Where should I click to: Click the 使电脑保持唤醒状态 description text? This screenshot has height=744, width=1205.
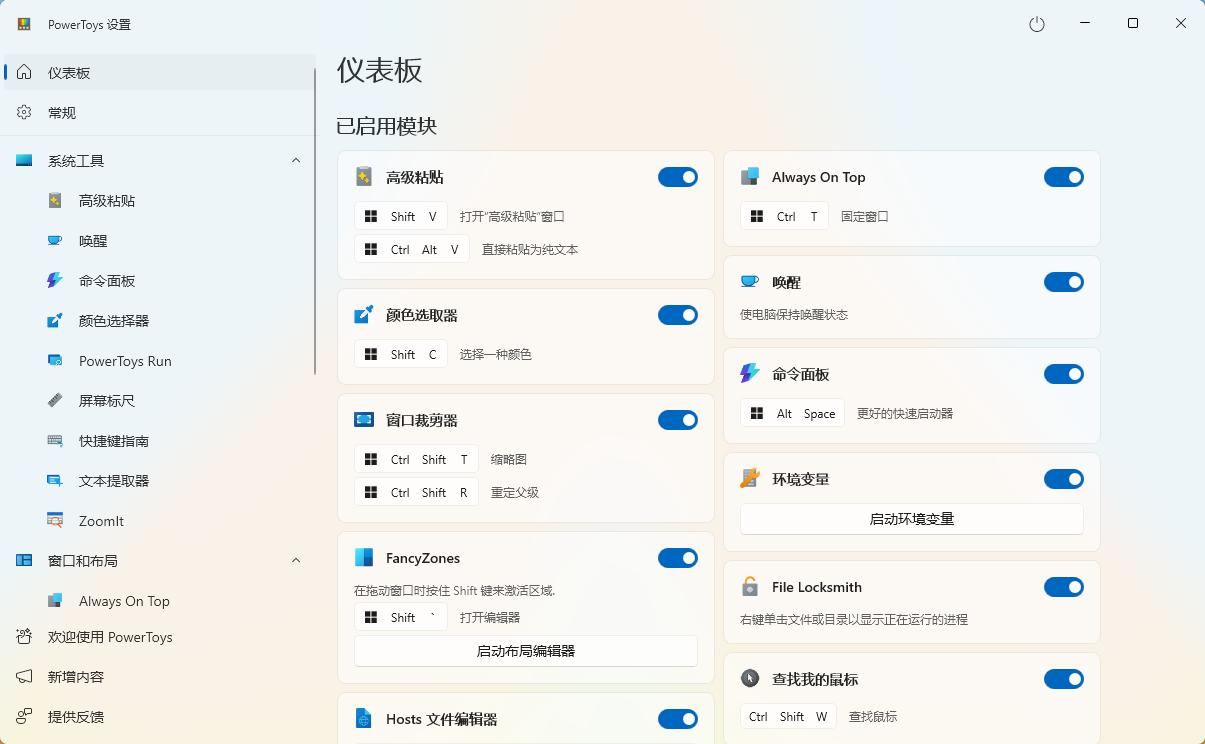[794, 314]
